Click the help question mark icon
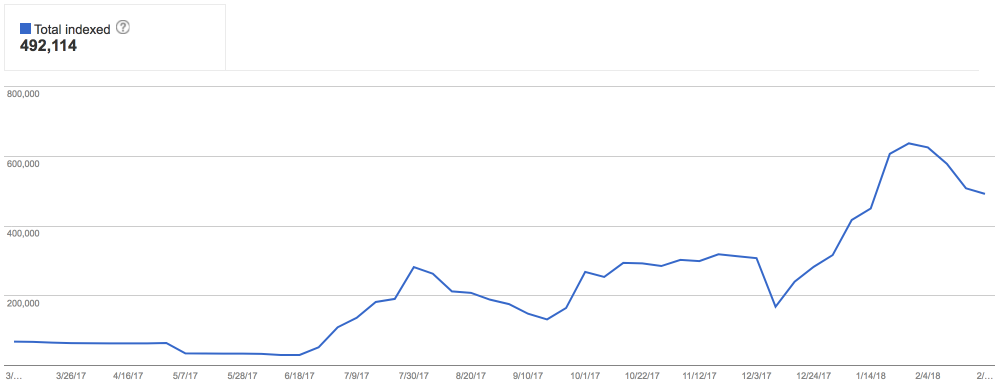 (123, 27)
